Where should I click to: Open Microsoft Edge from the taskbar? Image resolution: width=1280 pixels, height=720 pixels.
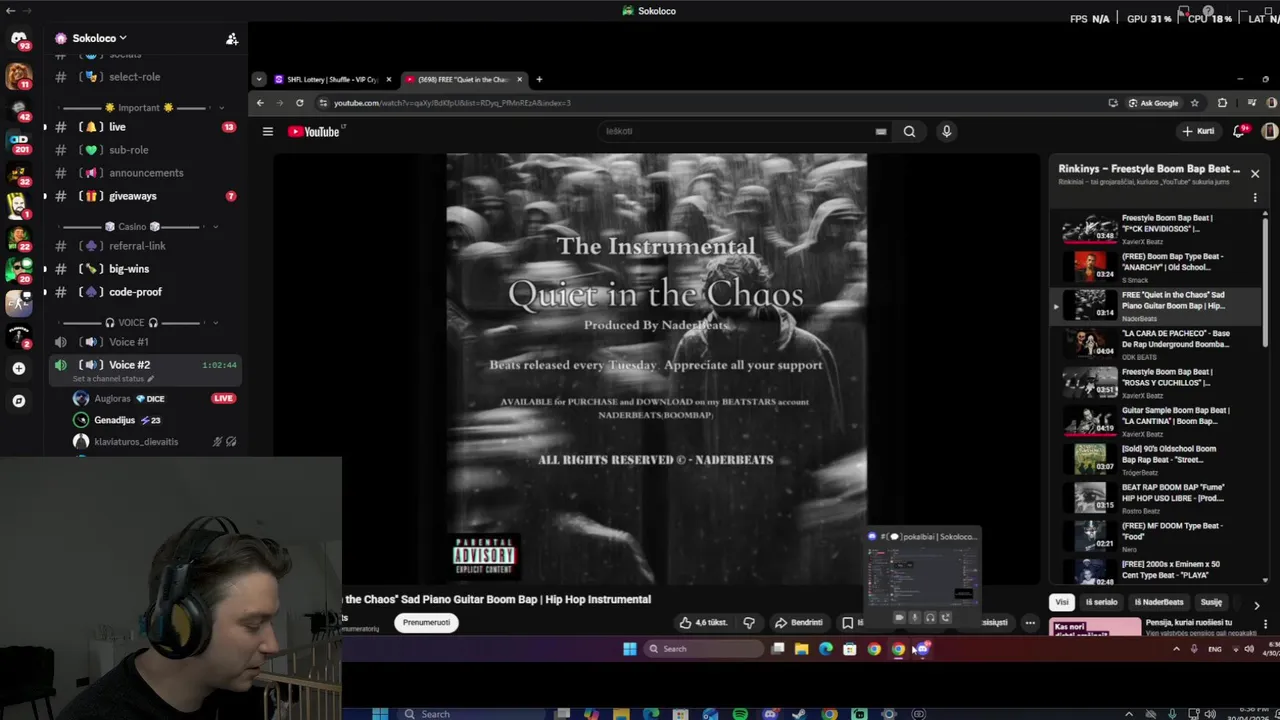coord(825,649)
